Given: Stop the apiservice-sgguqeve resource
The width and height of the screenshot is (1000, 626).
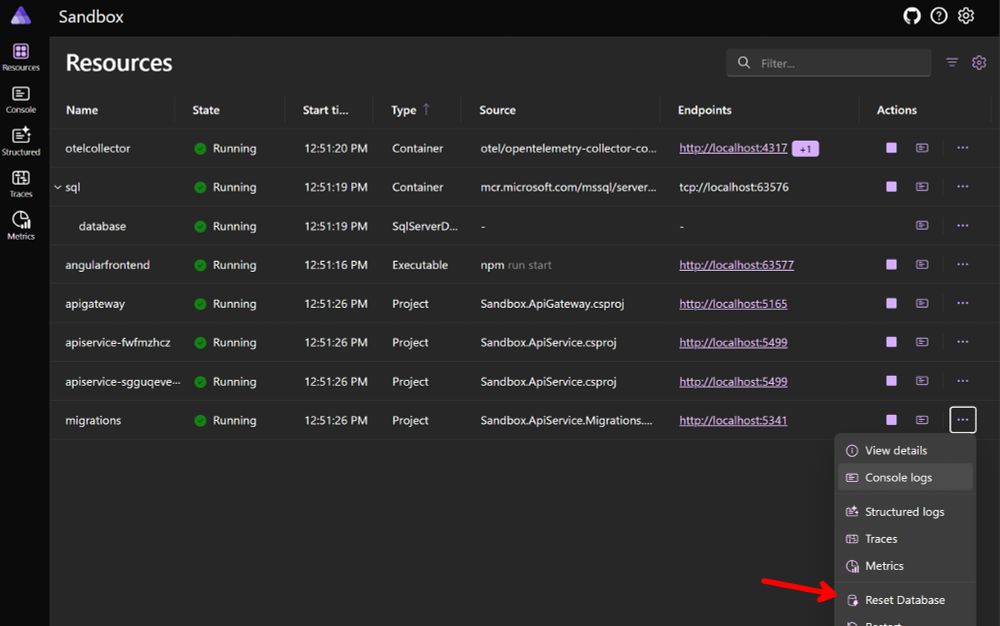Looking at the screenshot, I should tap(892, 381).
